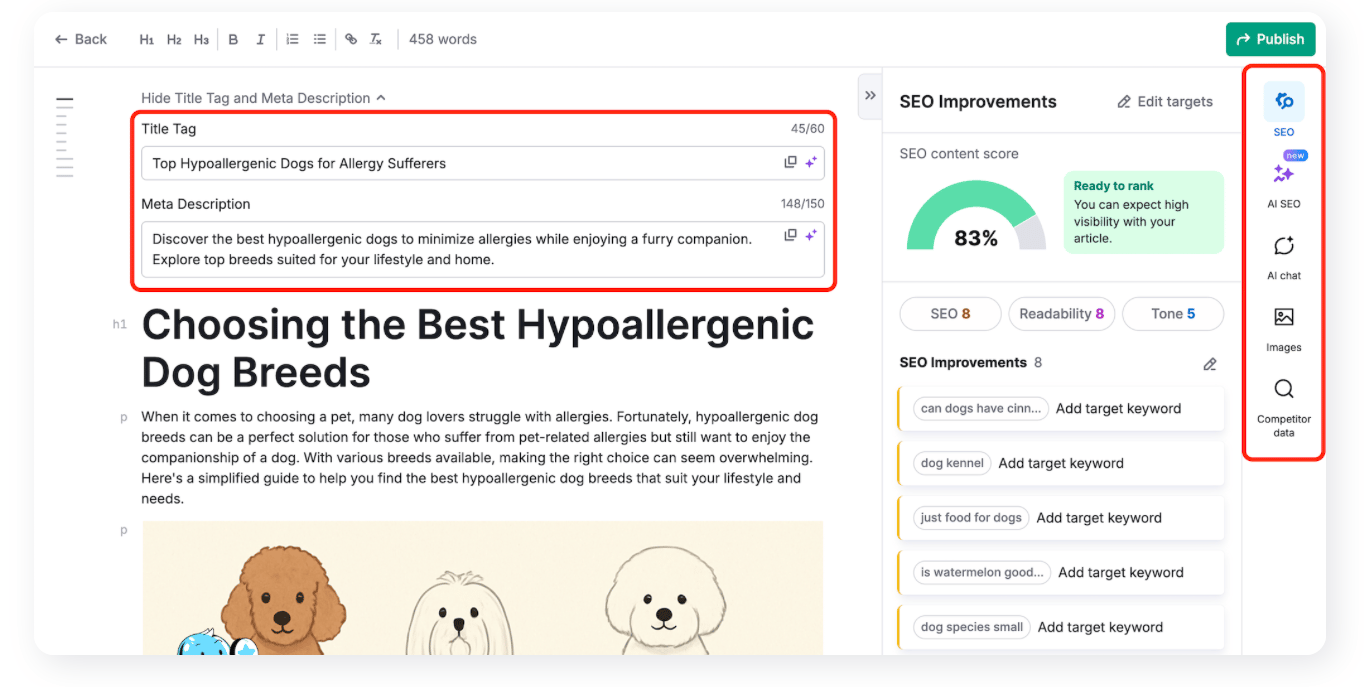
Task: Collapse the SEO side panel with the double chevron
Action: 870,95
